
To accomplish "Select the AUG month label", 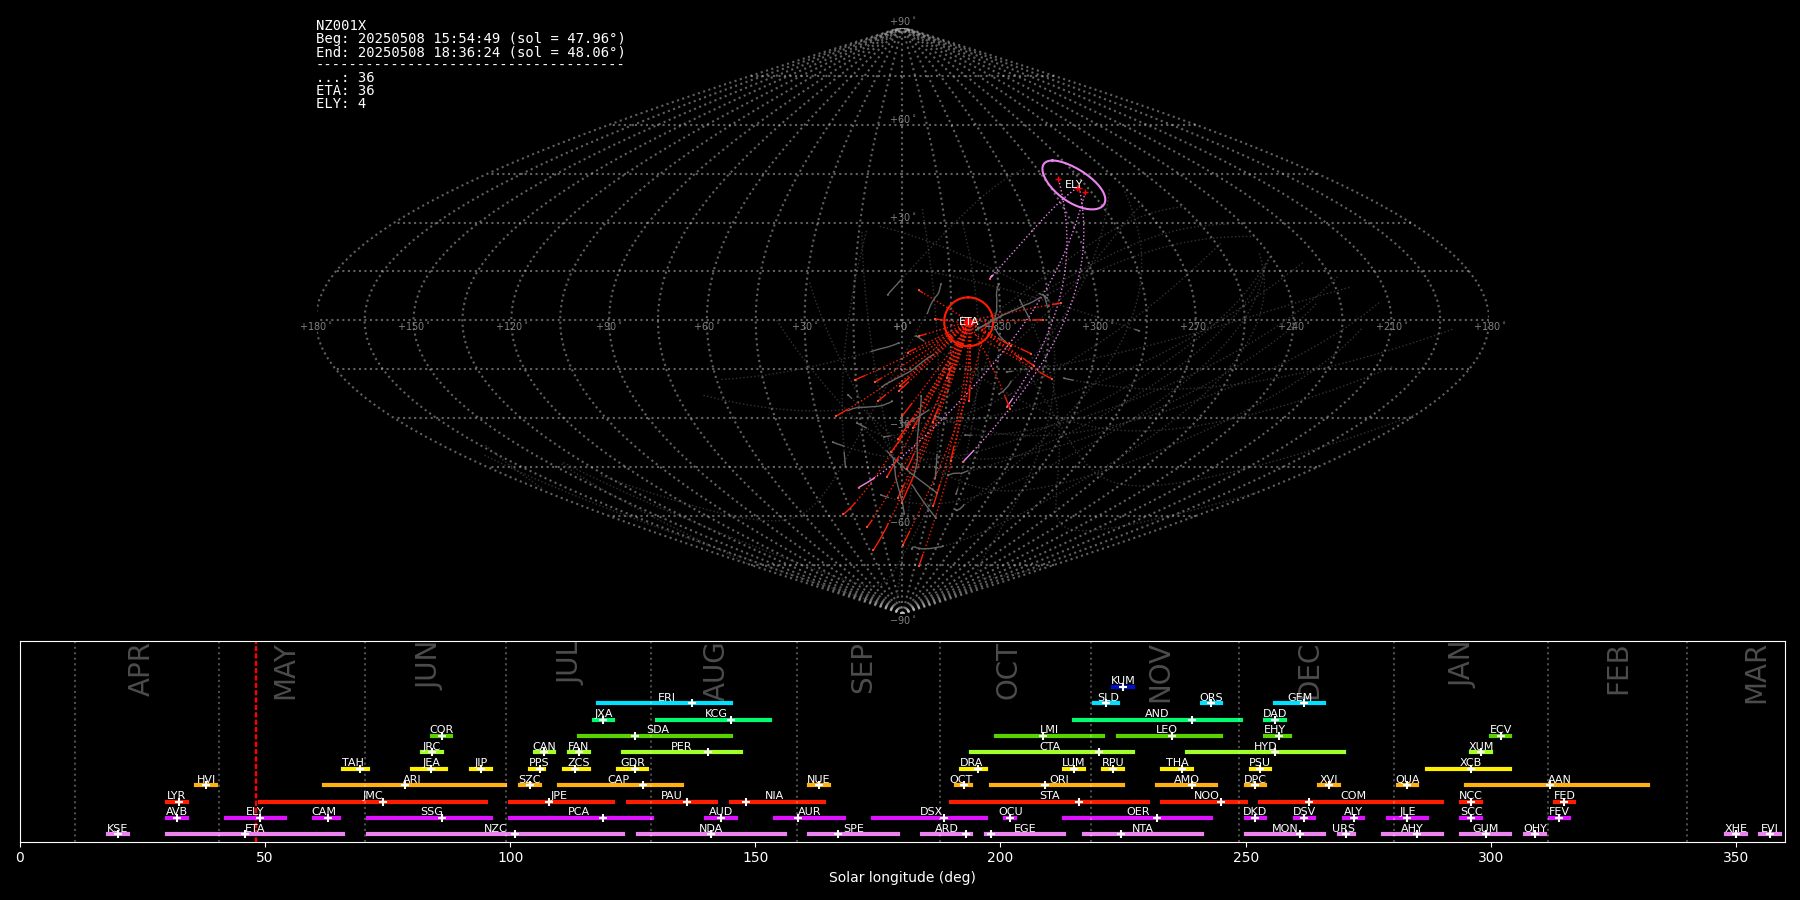I will (714, 671).
